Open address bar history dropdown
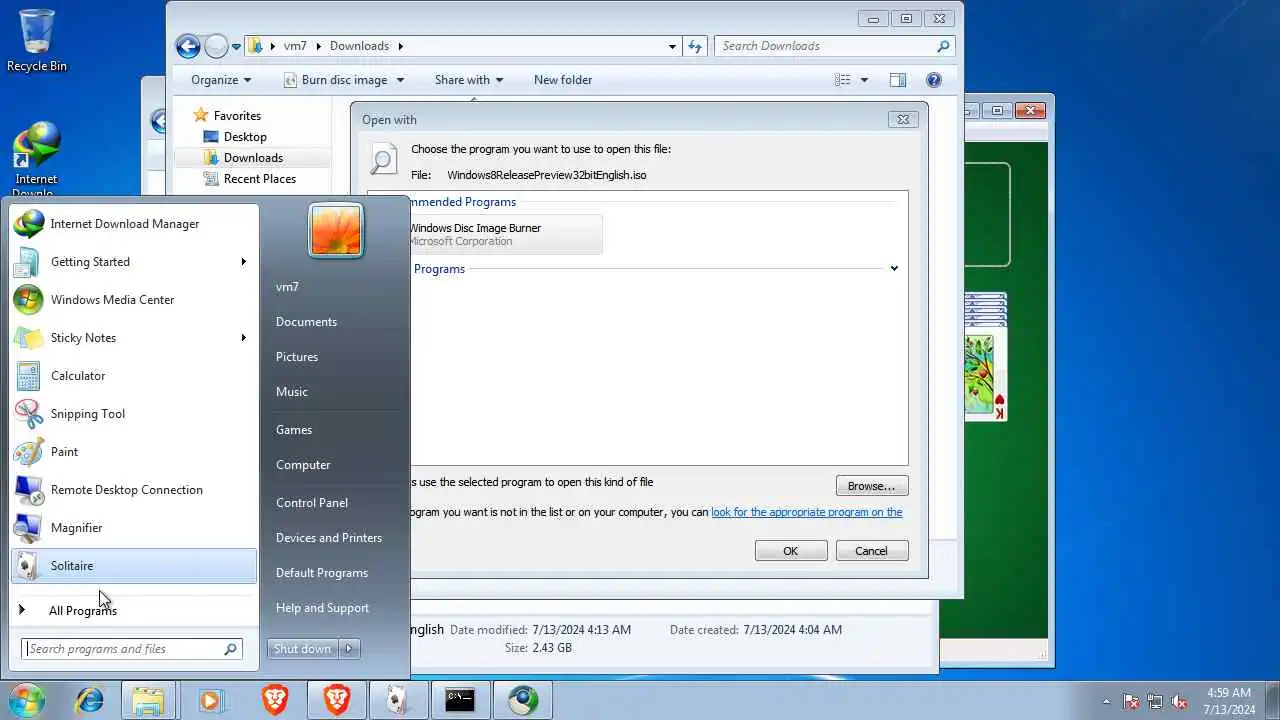Viewport: 1280px width, 720px height. [672, 46]
